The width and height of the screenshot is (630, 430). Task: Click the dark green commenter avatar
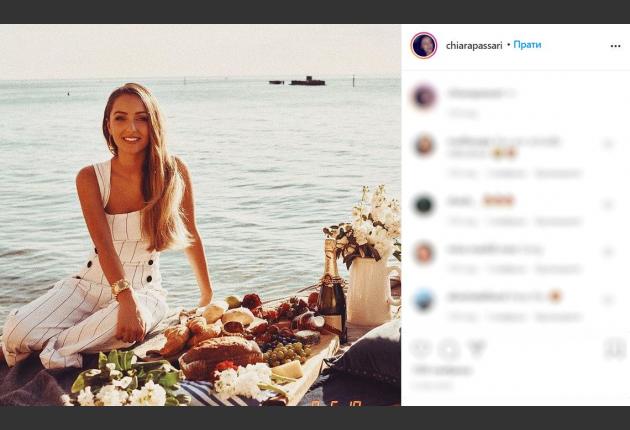point(424,204)
